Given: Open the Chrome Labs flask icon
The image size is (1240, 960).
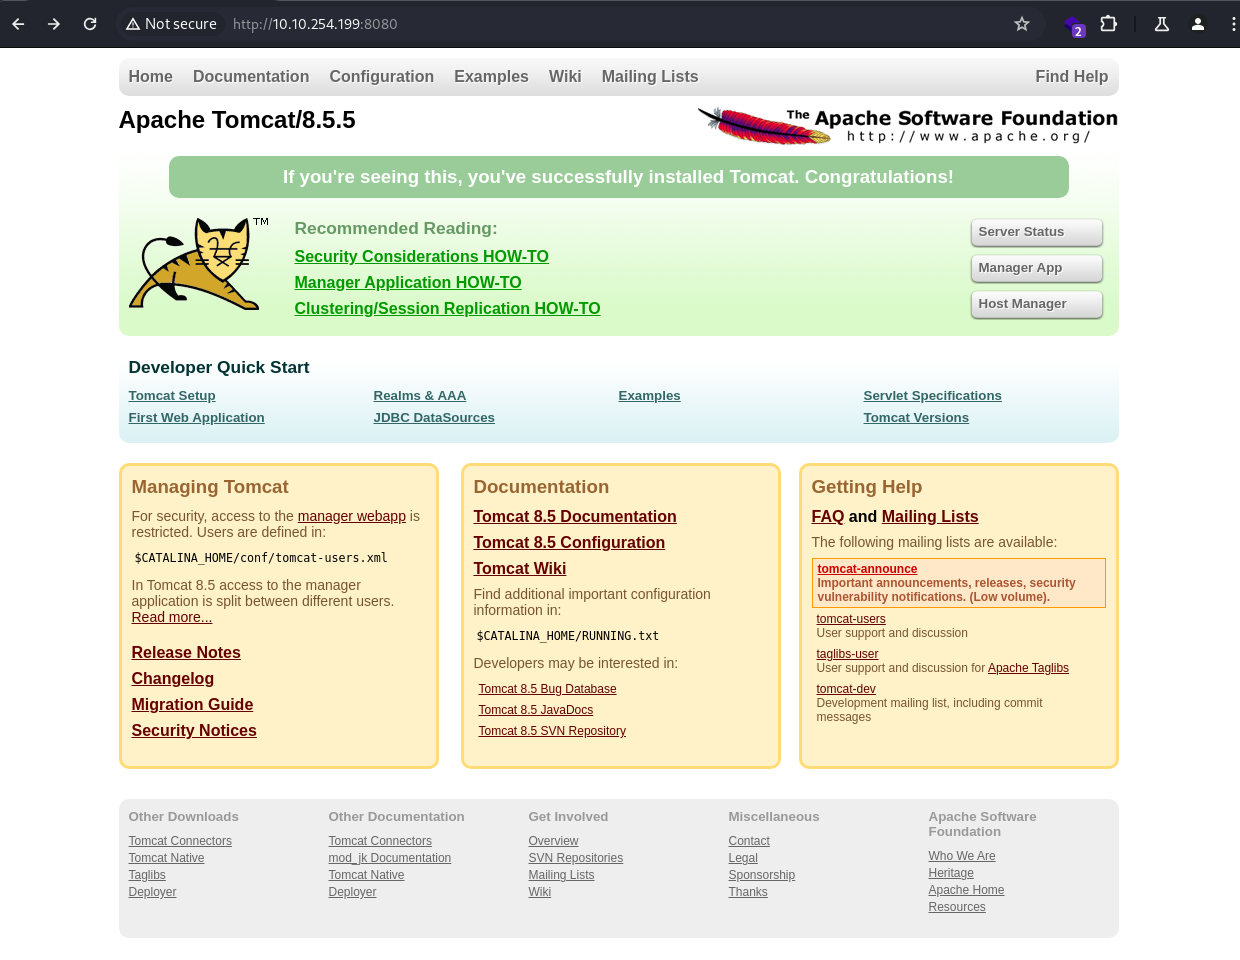Looking at the screenshot, I should pyautogui.click(x=1162, y=24).
